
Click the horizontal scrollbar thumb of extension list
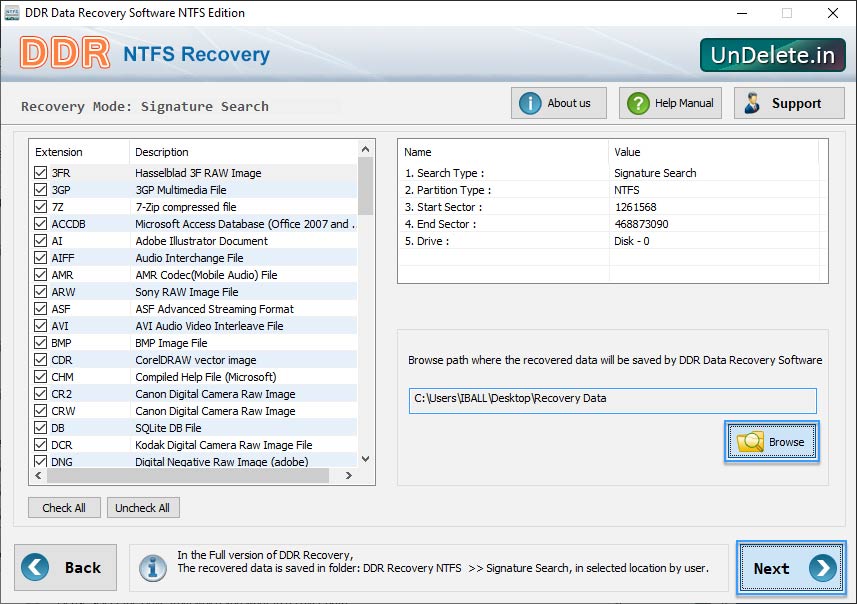(x=188, y=476)
